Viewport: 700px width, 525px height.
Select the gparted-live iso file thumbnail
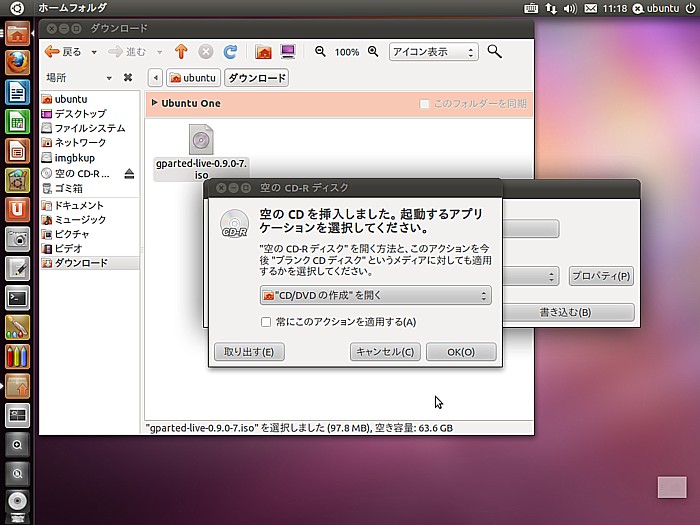[201, 140]
